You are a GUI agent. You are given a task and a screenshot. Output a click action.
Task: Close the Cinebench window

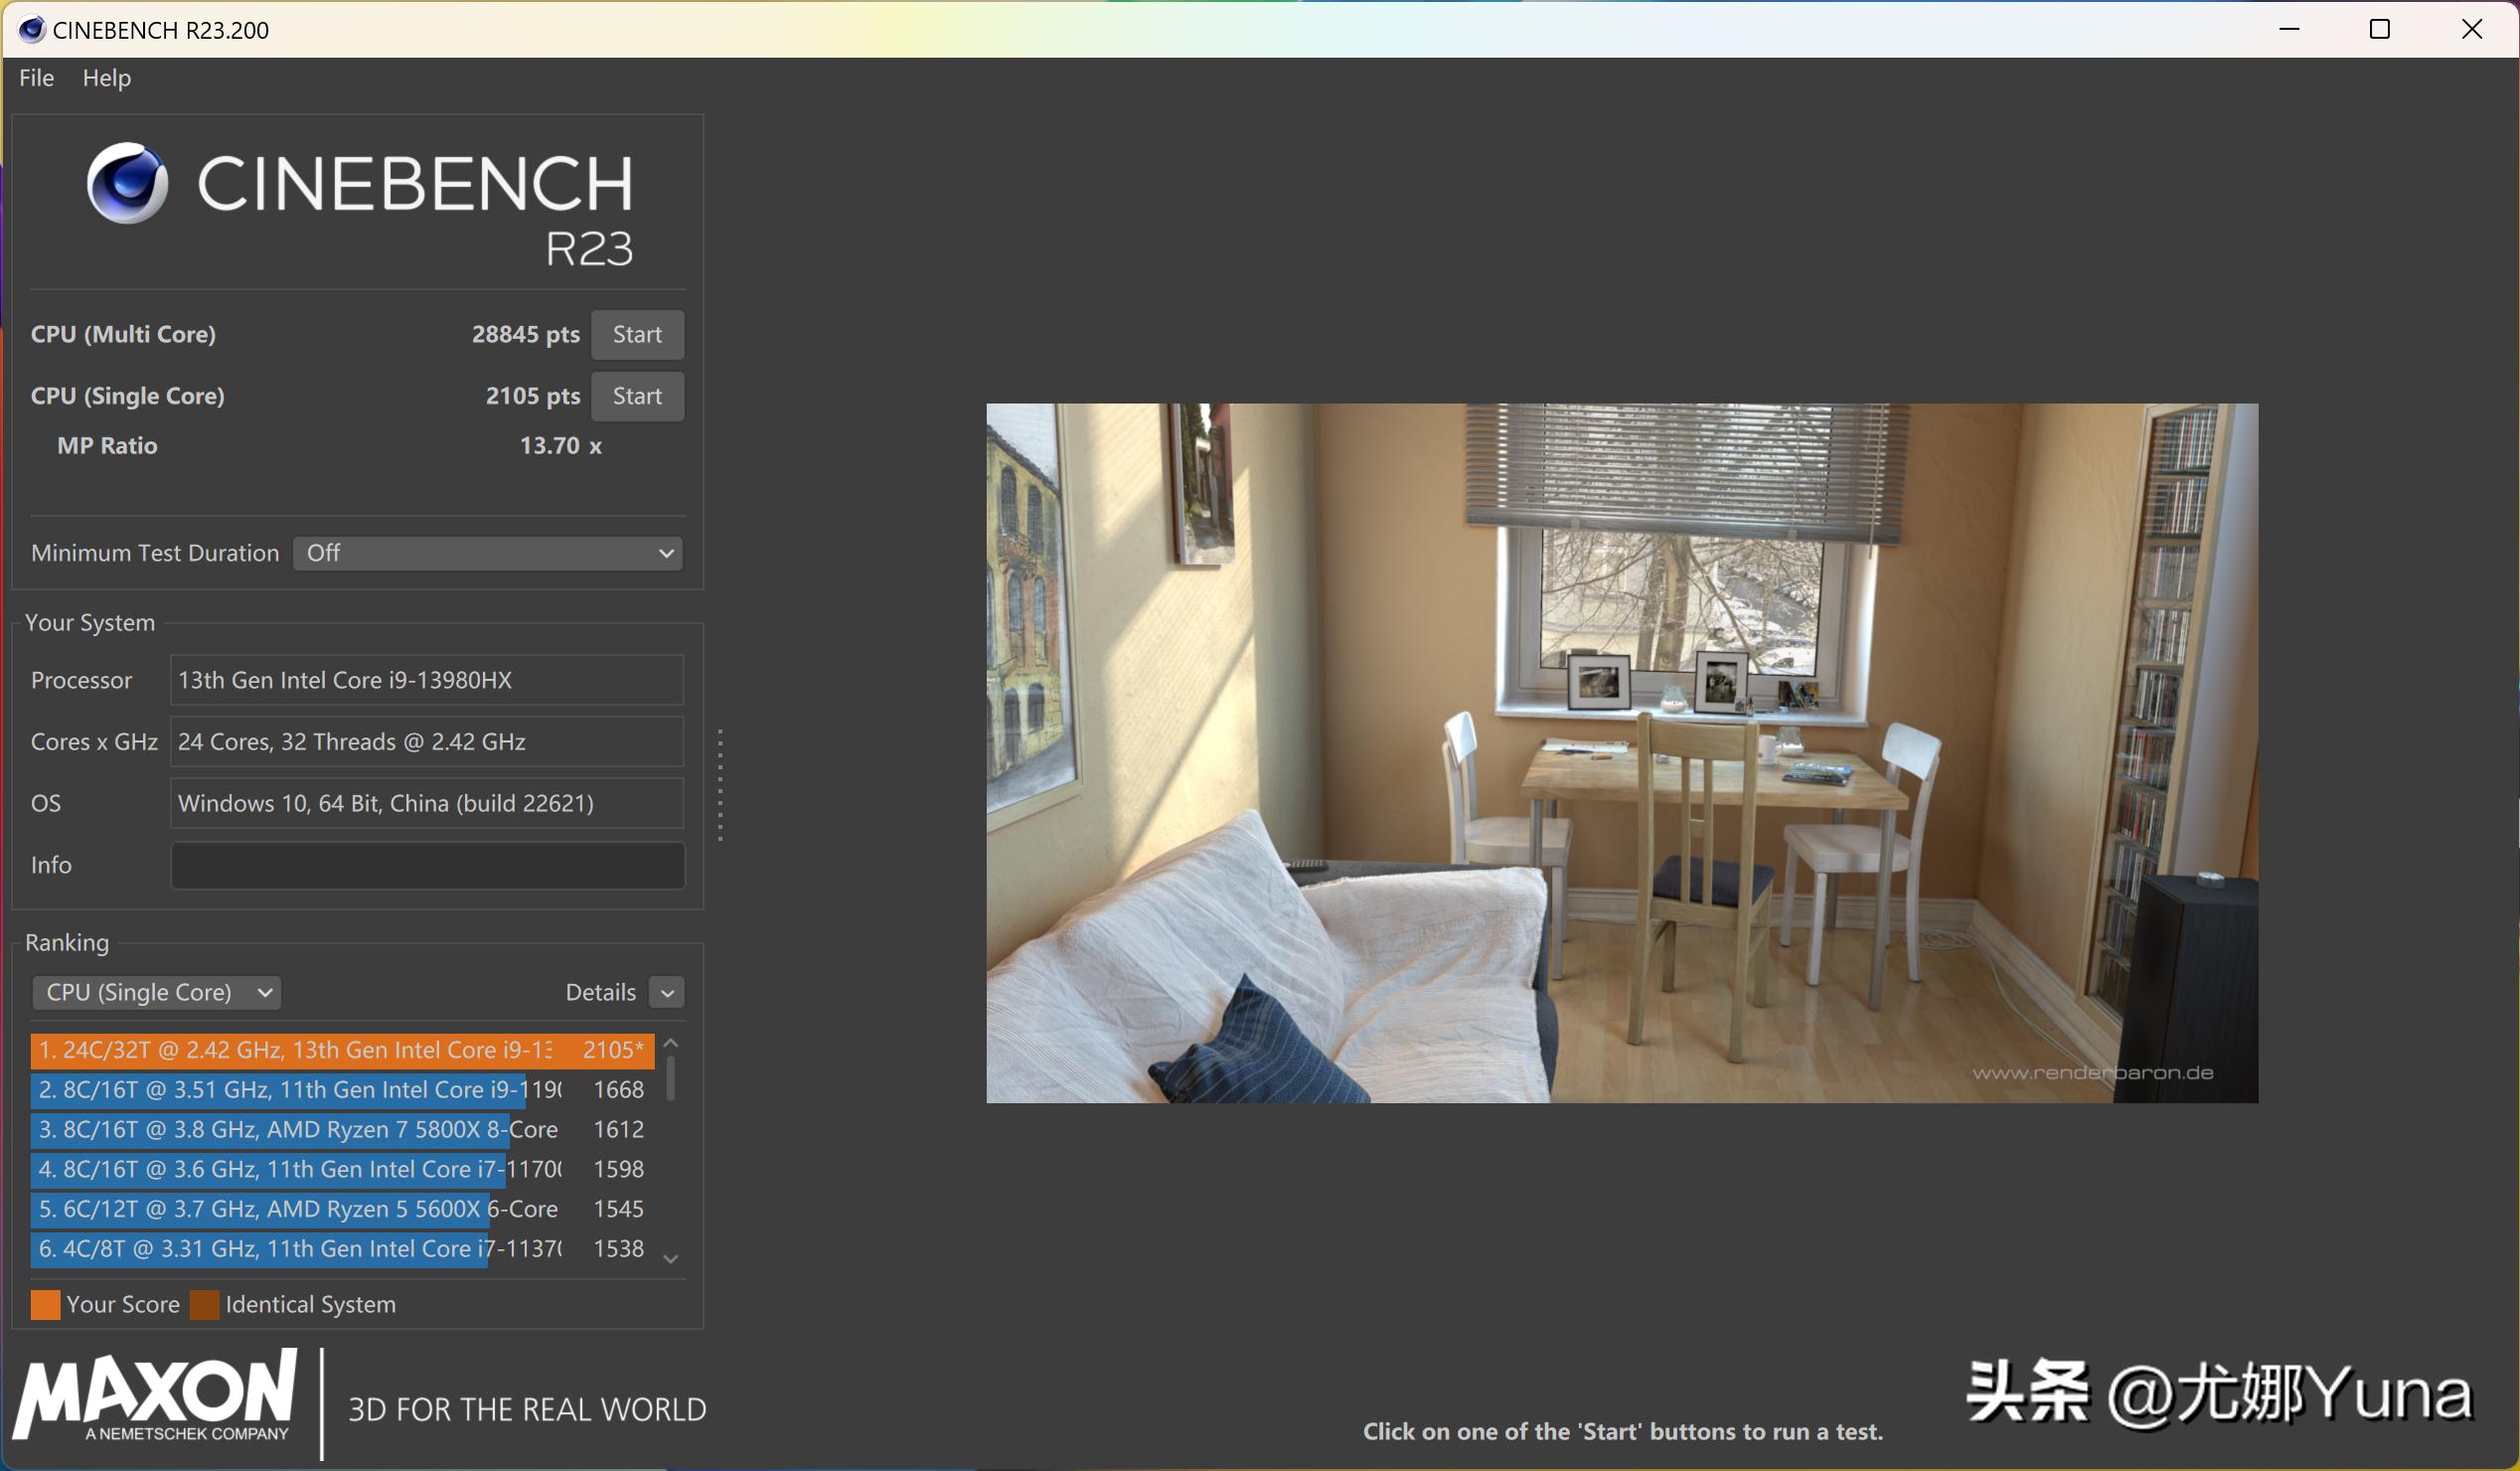(2471, 29)
